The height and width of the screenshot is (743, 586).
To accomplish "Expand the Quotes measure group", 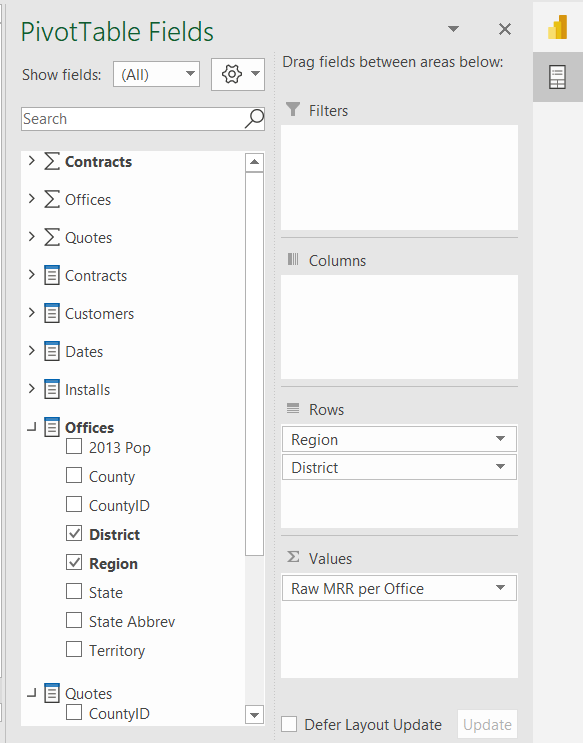I will click(32, 236).
